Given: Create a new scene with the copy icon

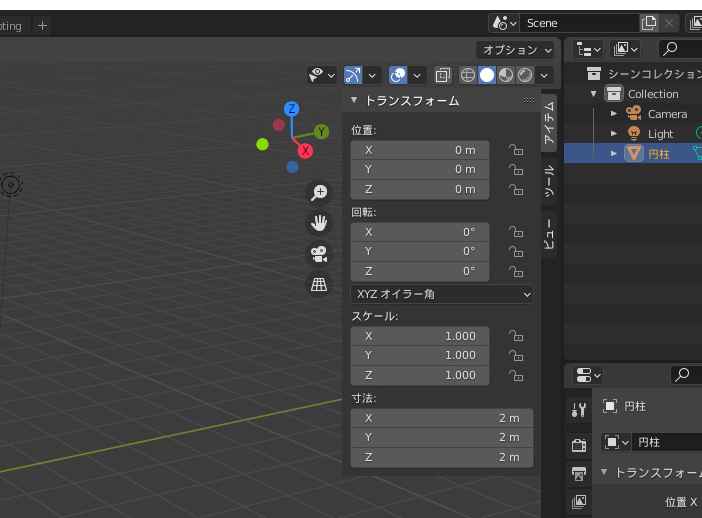Looking at the screenshot, I should (649, 23).
